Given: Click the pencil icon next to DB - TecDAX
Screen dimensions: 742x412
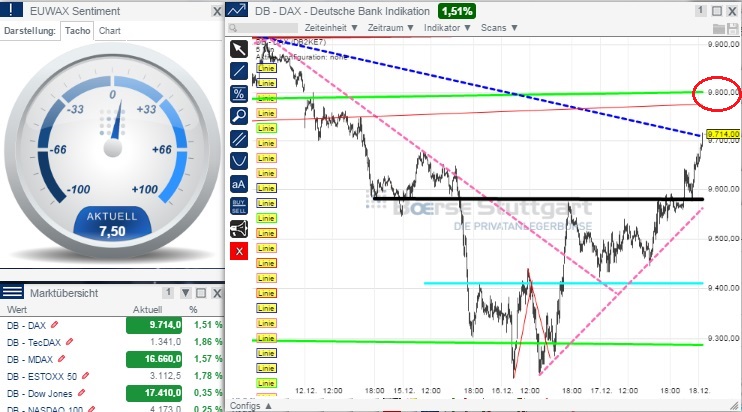Looking at the screenshot, I should [70, 342].
